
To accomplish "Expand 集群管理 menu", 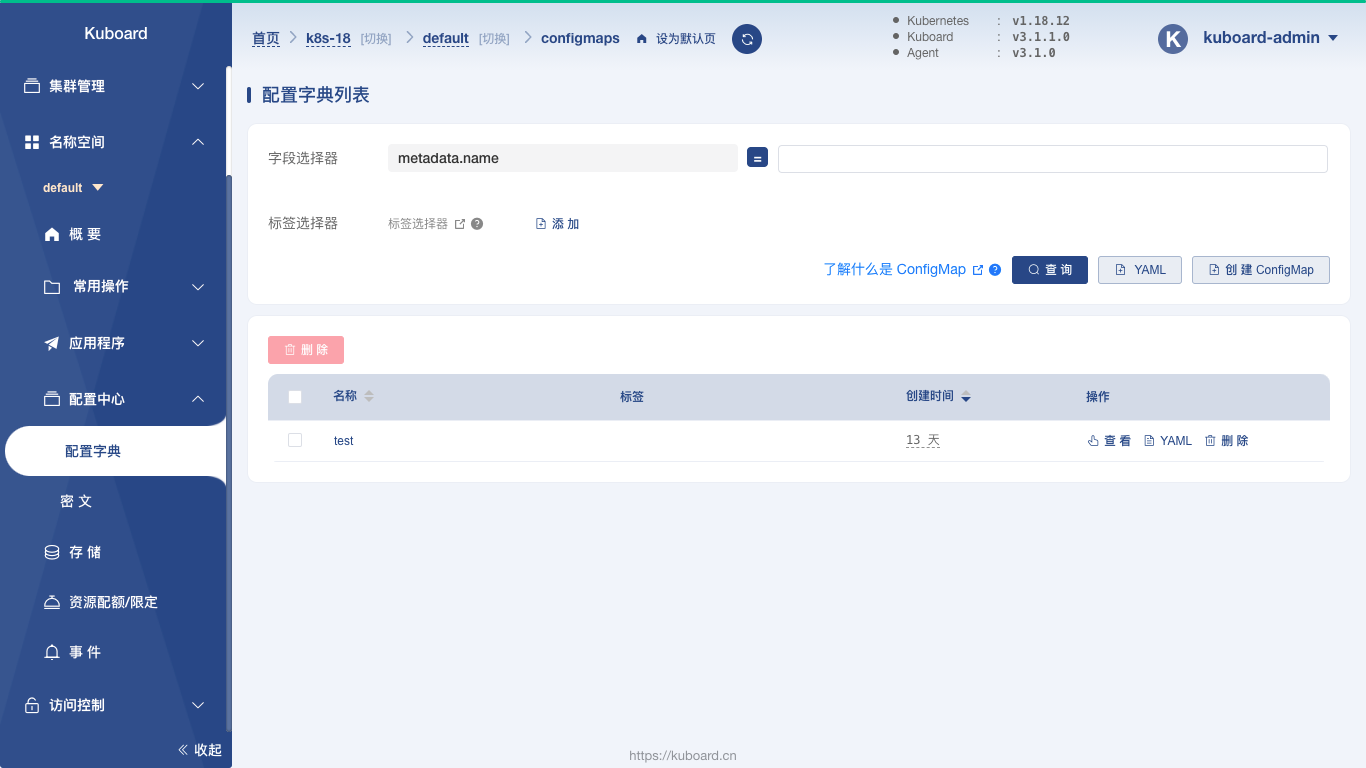I will click(x=115, y=86).
